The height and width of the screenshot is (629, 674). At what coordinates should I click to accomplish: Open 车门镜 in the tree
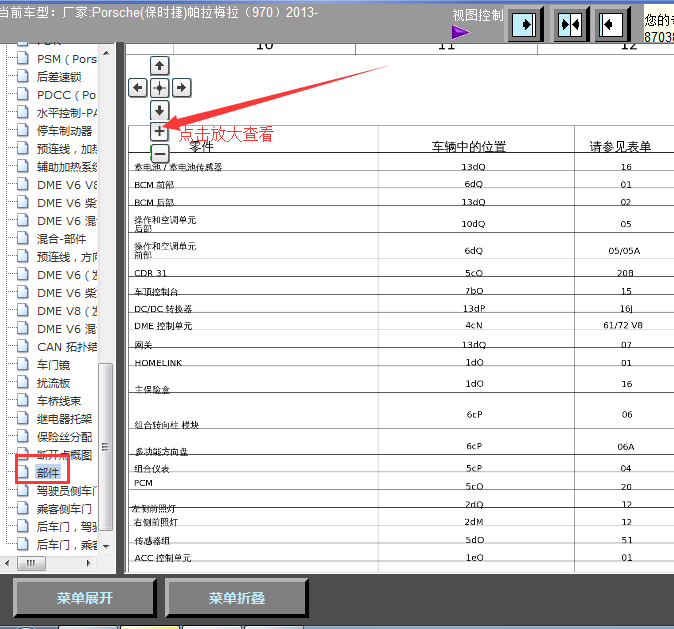click(53, 365)
